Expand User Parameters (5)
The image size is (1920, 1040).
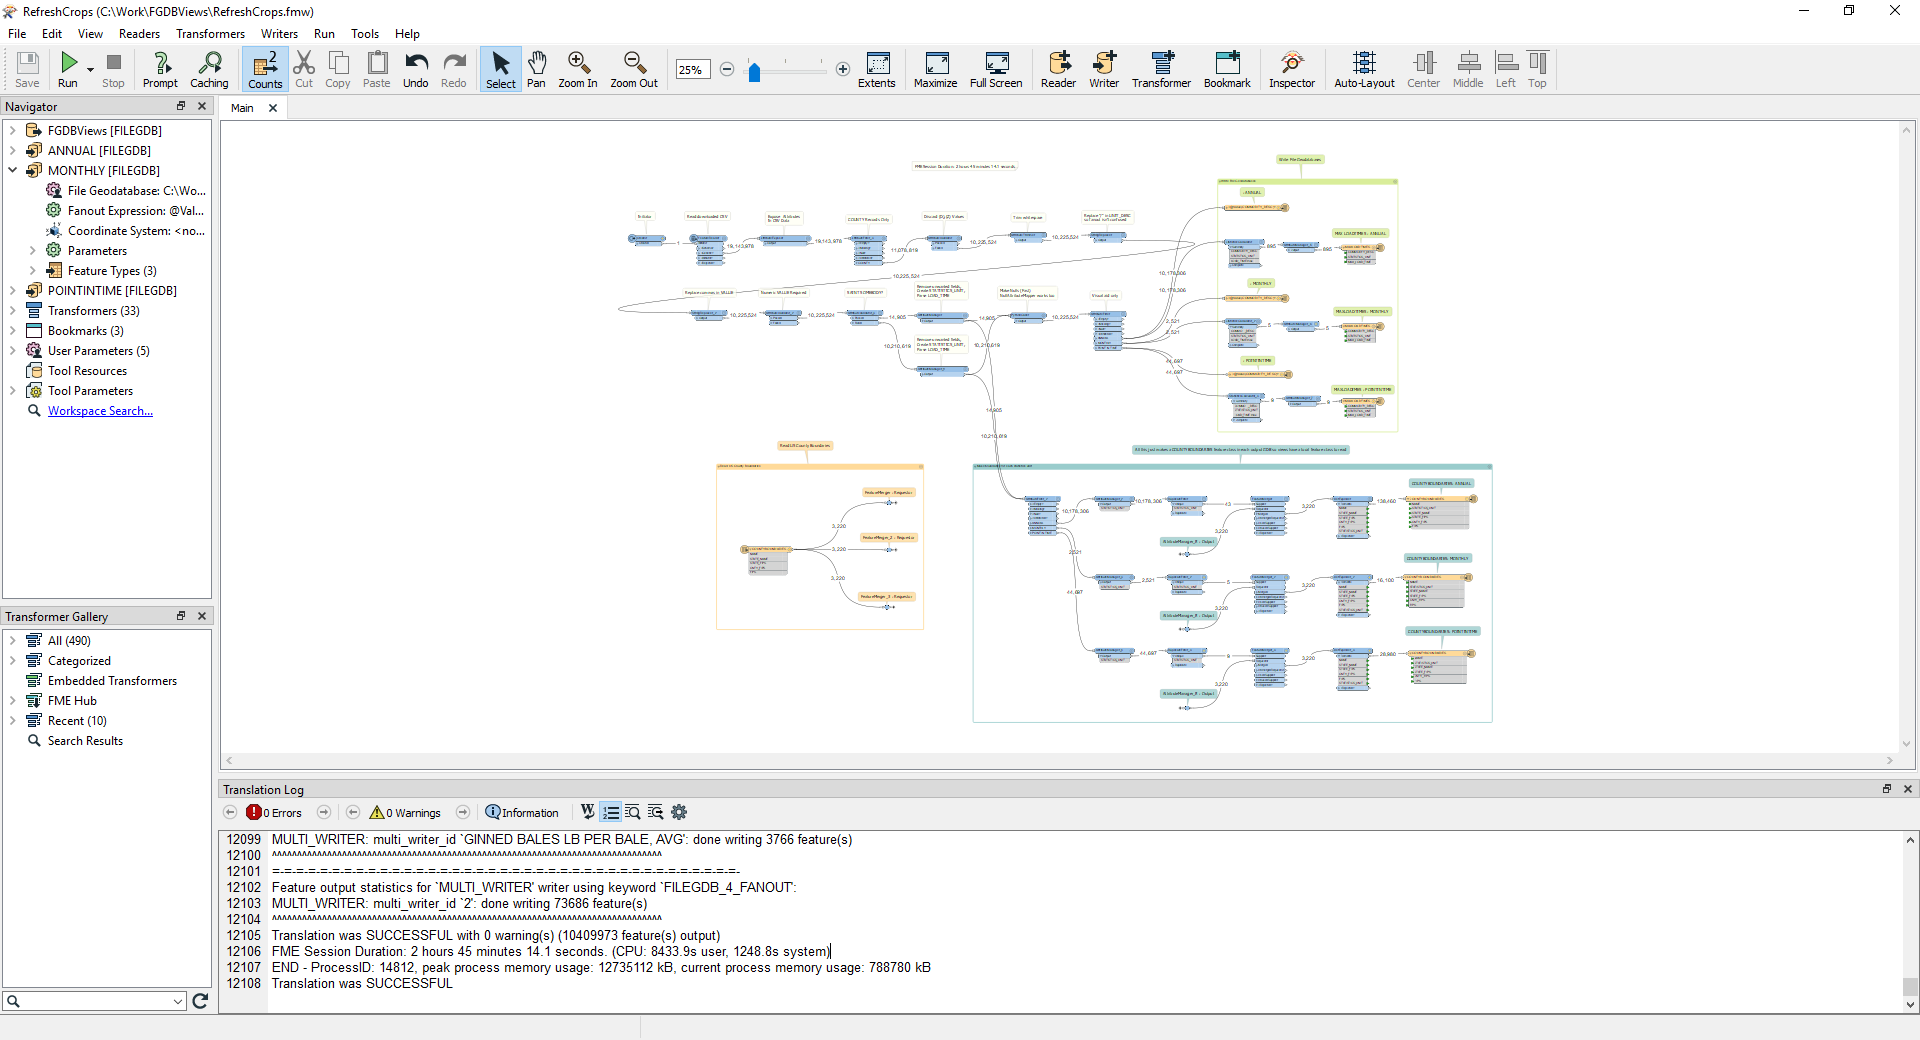click(x=13, y=351)
